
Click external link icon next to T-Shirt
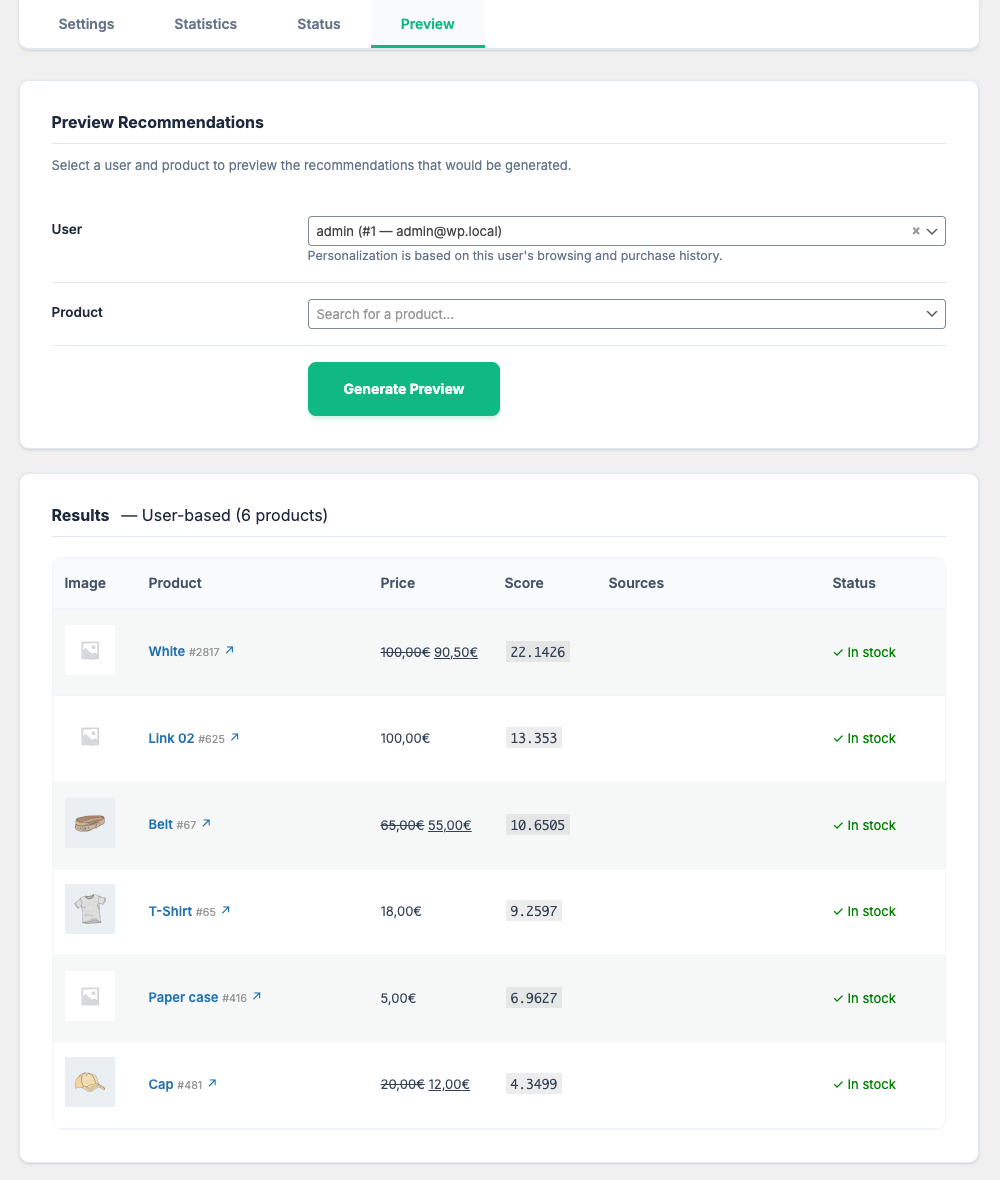point(226,911)
